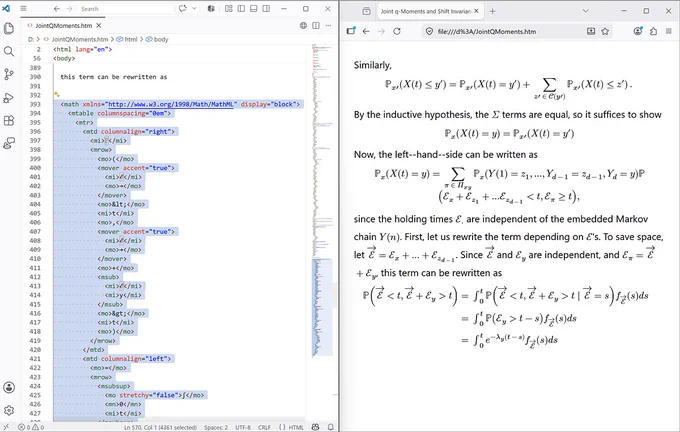Open Firefox's recent browsing tab view icon

(x=366, y=11)
